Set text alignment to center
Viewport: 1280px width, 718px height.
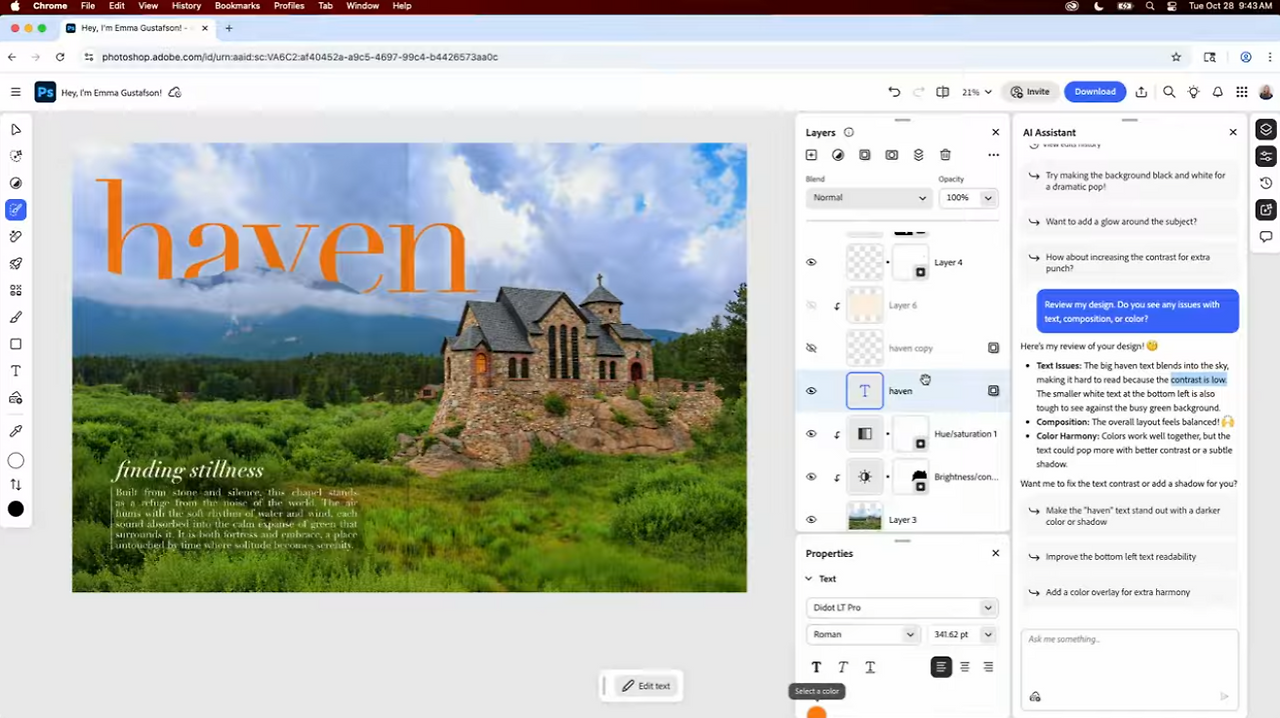click(x=965, y=667)
